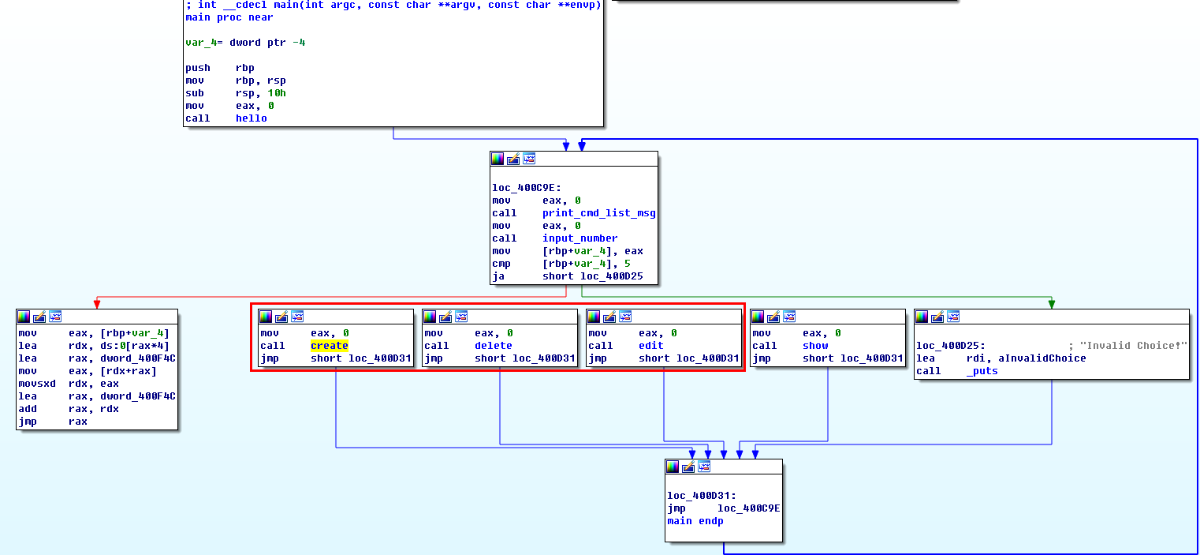Click group nodes icon on call create block
The width and height of the screenshot is (1200, 555).
coord(298,316)
